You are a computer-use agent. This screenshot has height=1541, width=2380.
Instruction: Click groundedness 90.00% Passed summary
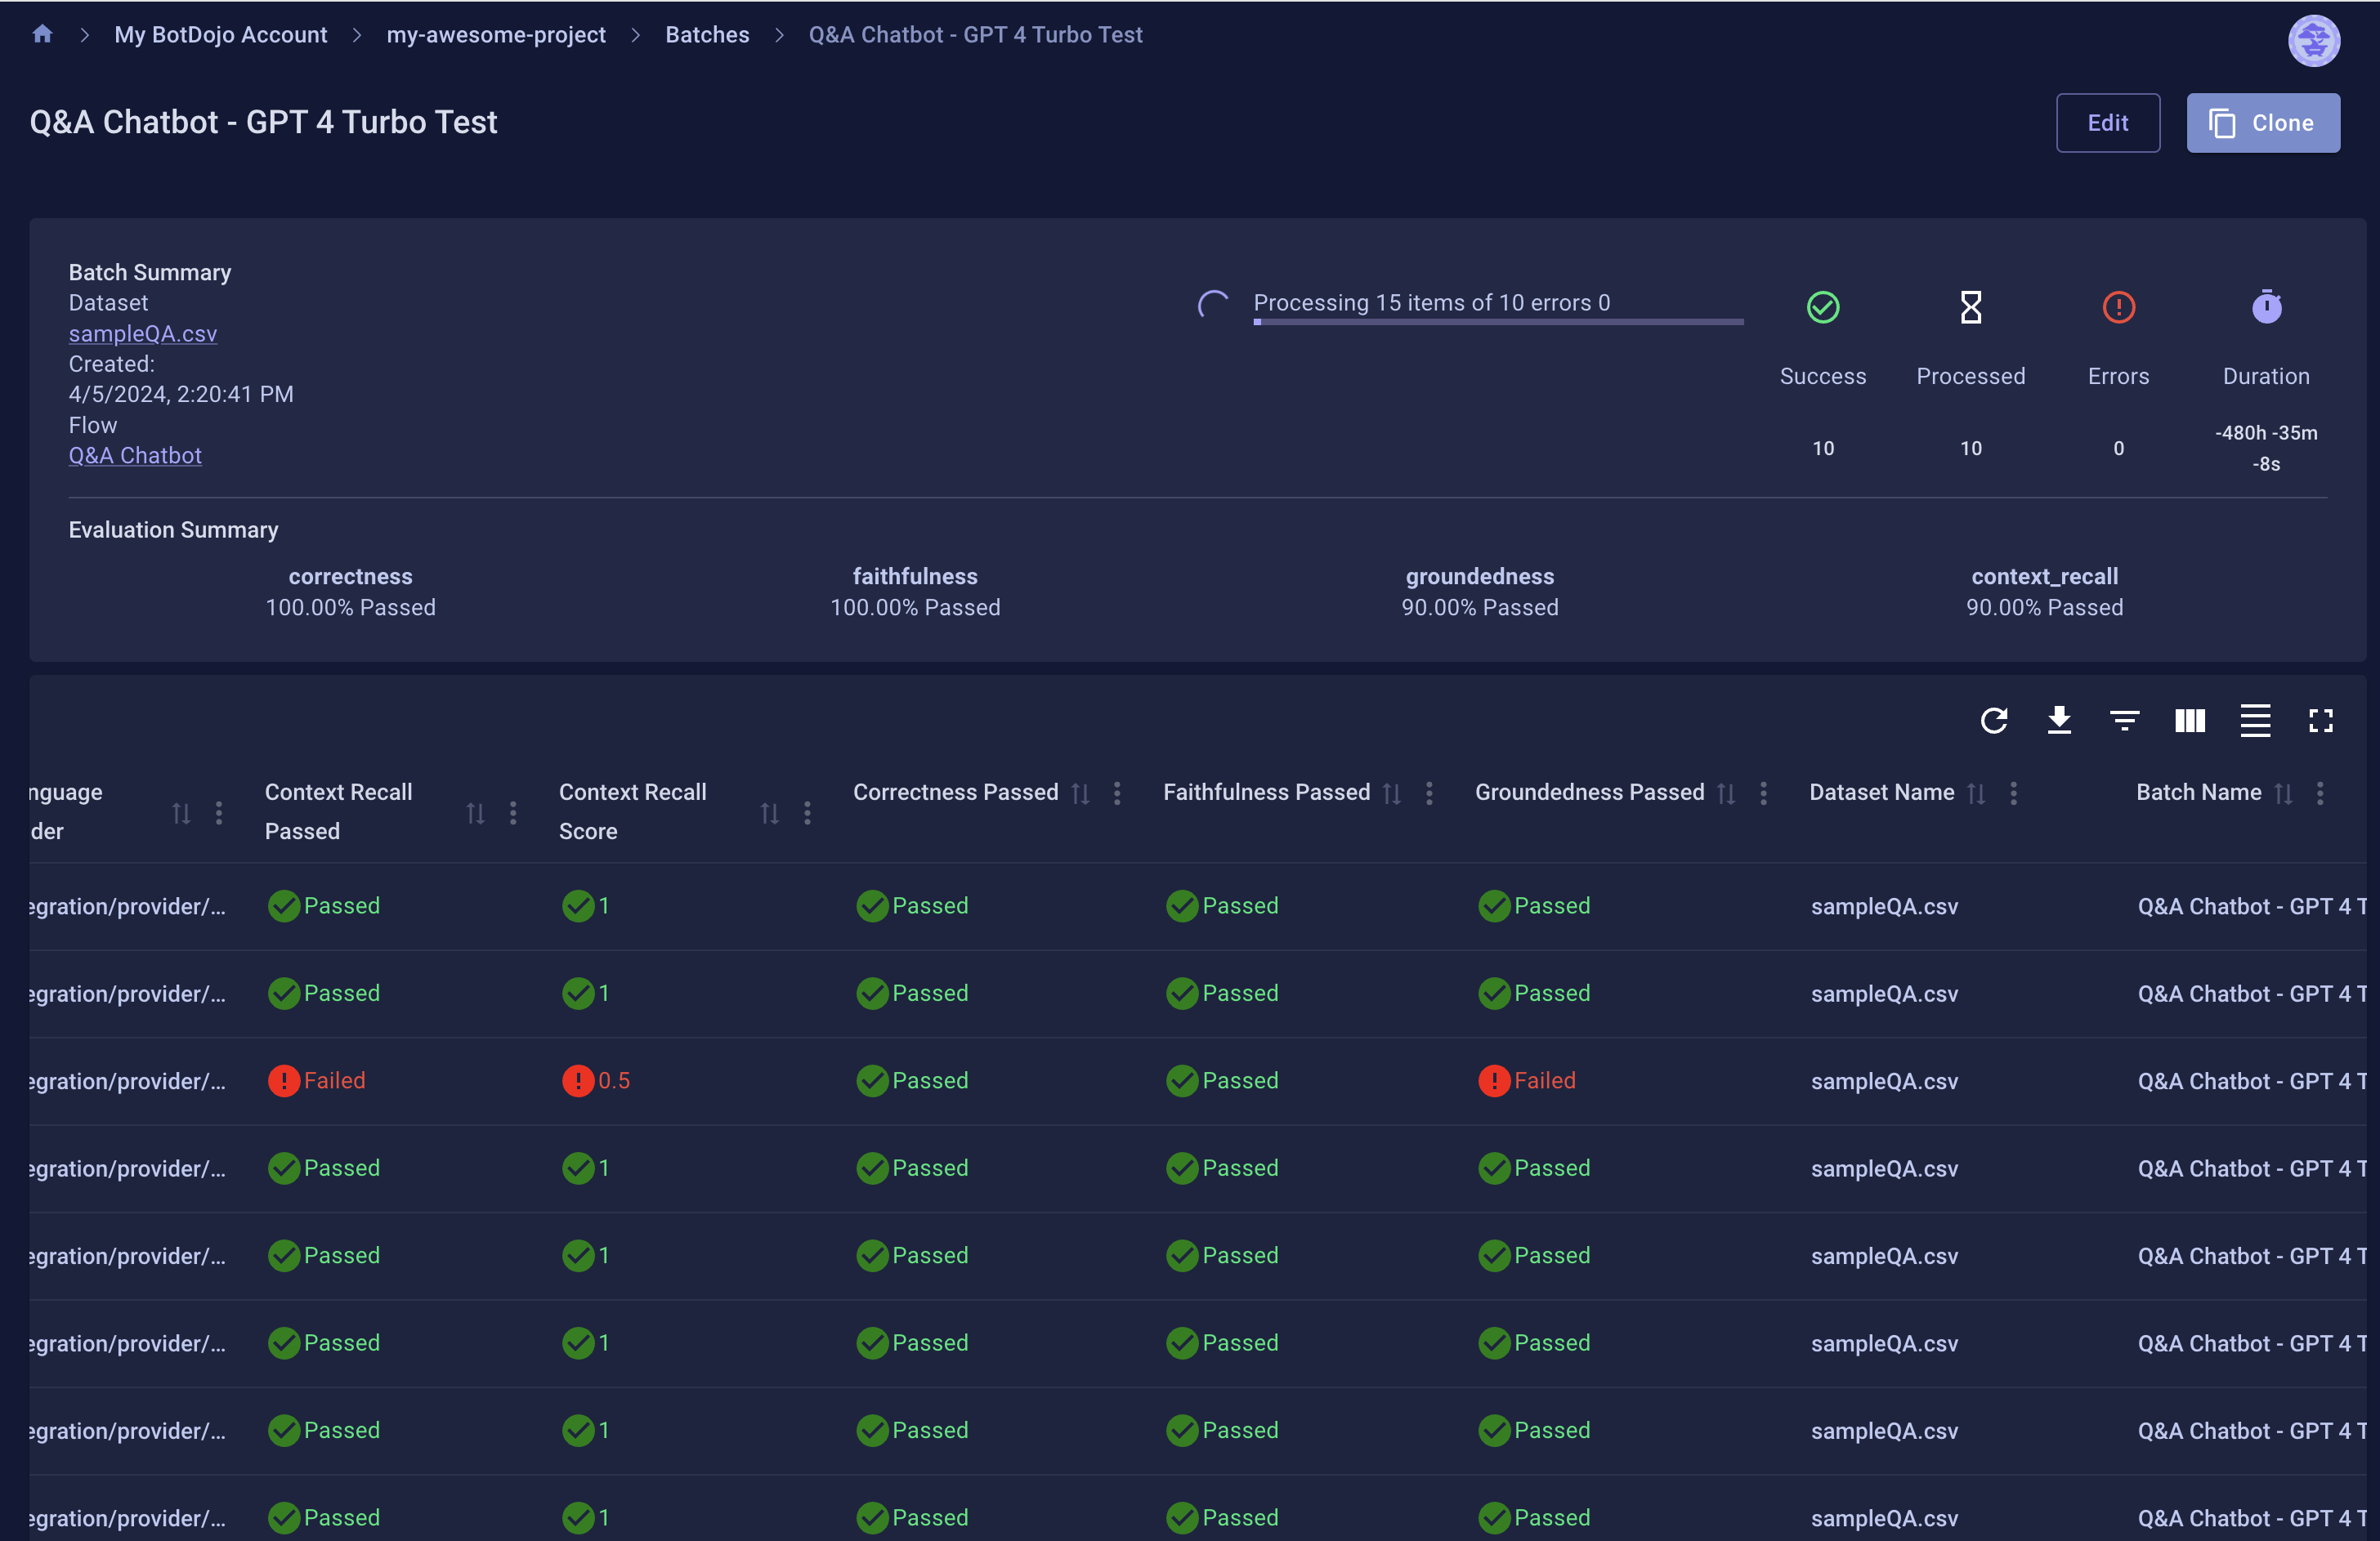pyautogui.click(x=1480, y=592)
